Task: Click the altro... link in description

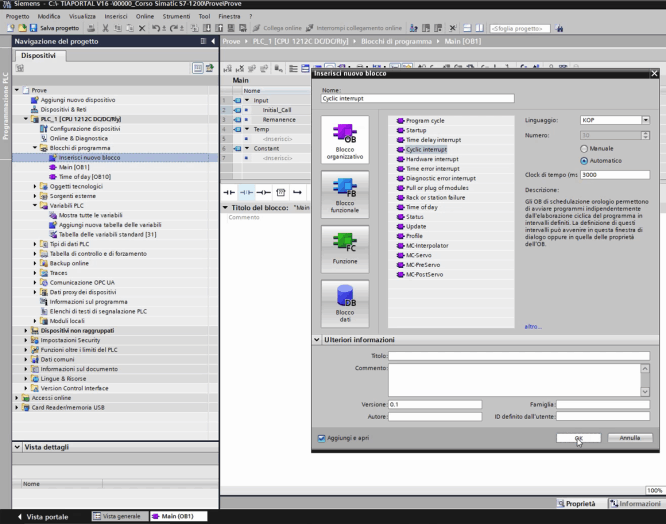Action: point(533,327)
